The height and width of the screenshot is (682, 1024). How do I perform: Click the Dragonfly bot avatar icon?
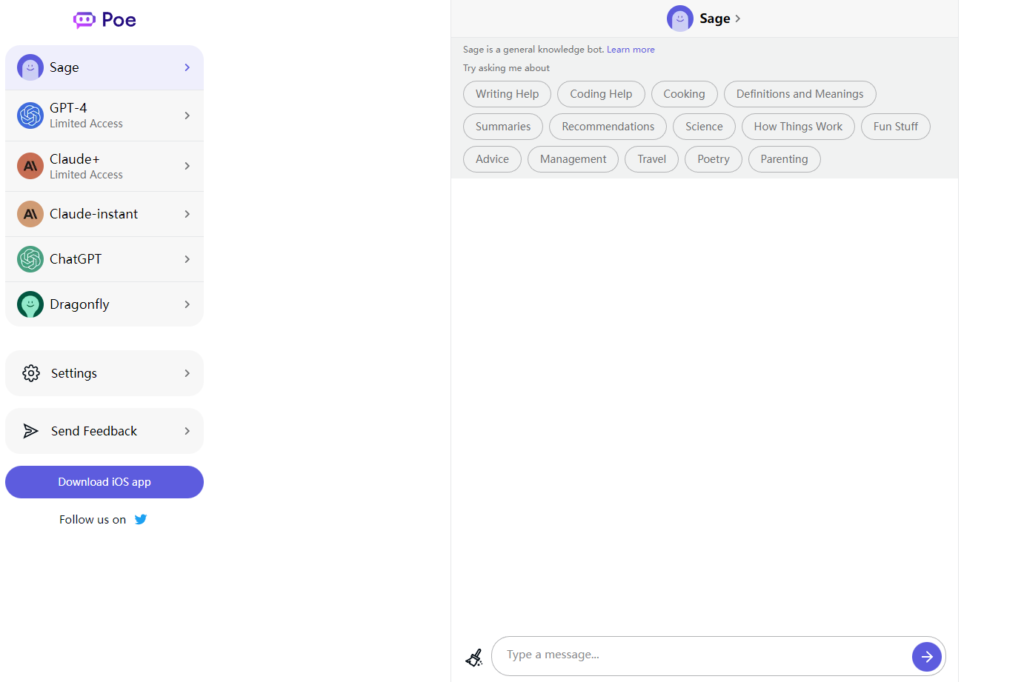(x=30, y=304)
